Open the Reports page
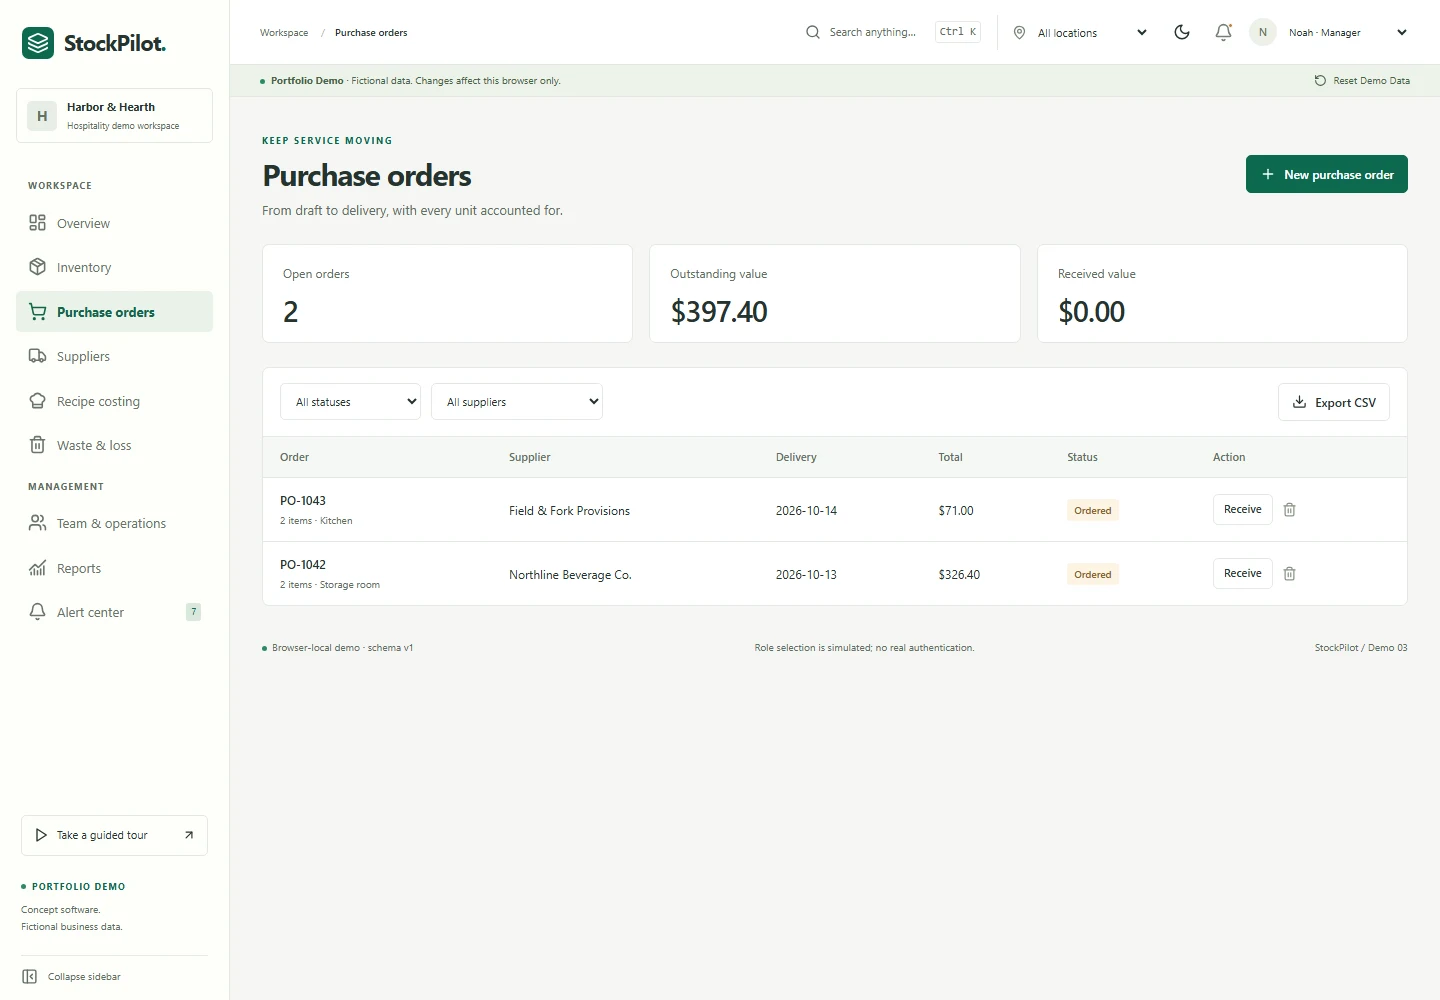The width and height of the screenshot is (1440, 1000). pos(114,568)
